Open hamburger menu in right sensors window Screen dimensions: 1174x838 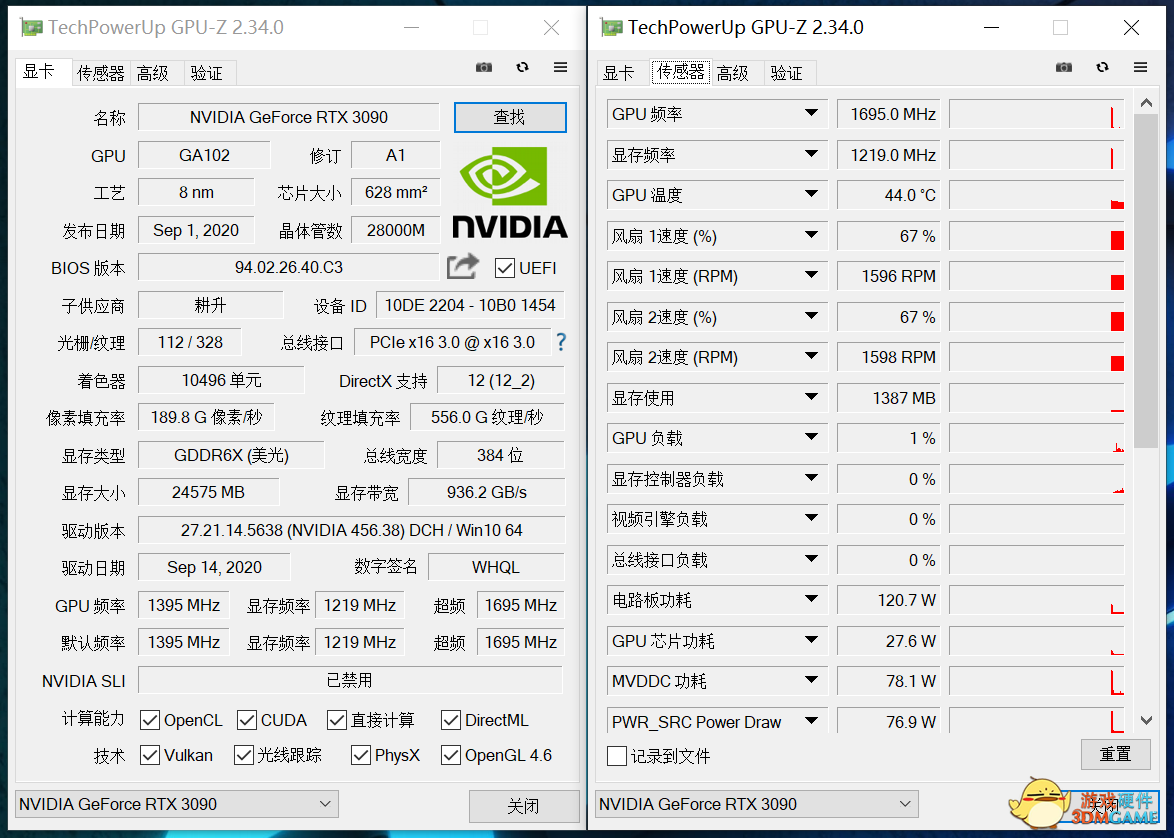pos(1140,67)
